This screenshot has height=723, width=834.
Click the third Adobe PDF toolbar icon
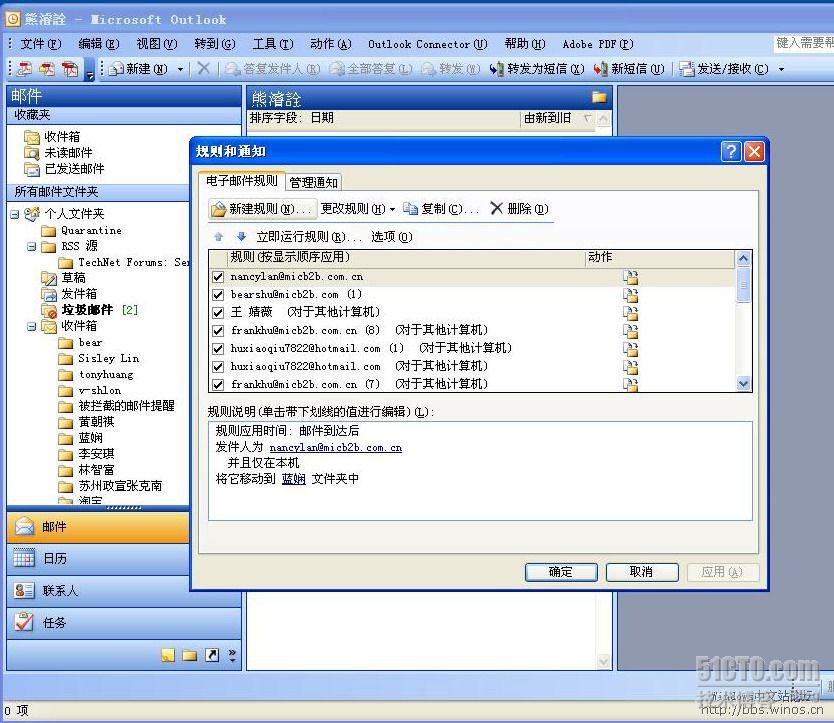coord(70,69)
